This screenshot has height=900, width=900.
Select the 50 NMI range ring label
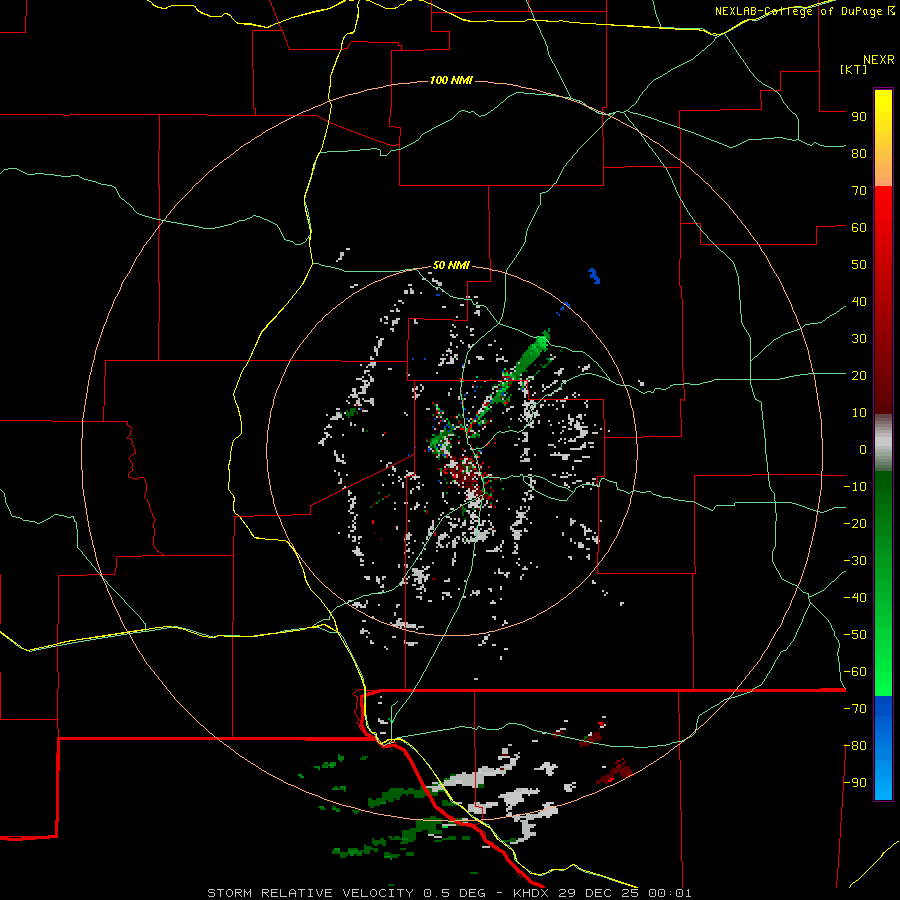pos(451,265)
